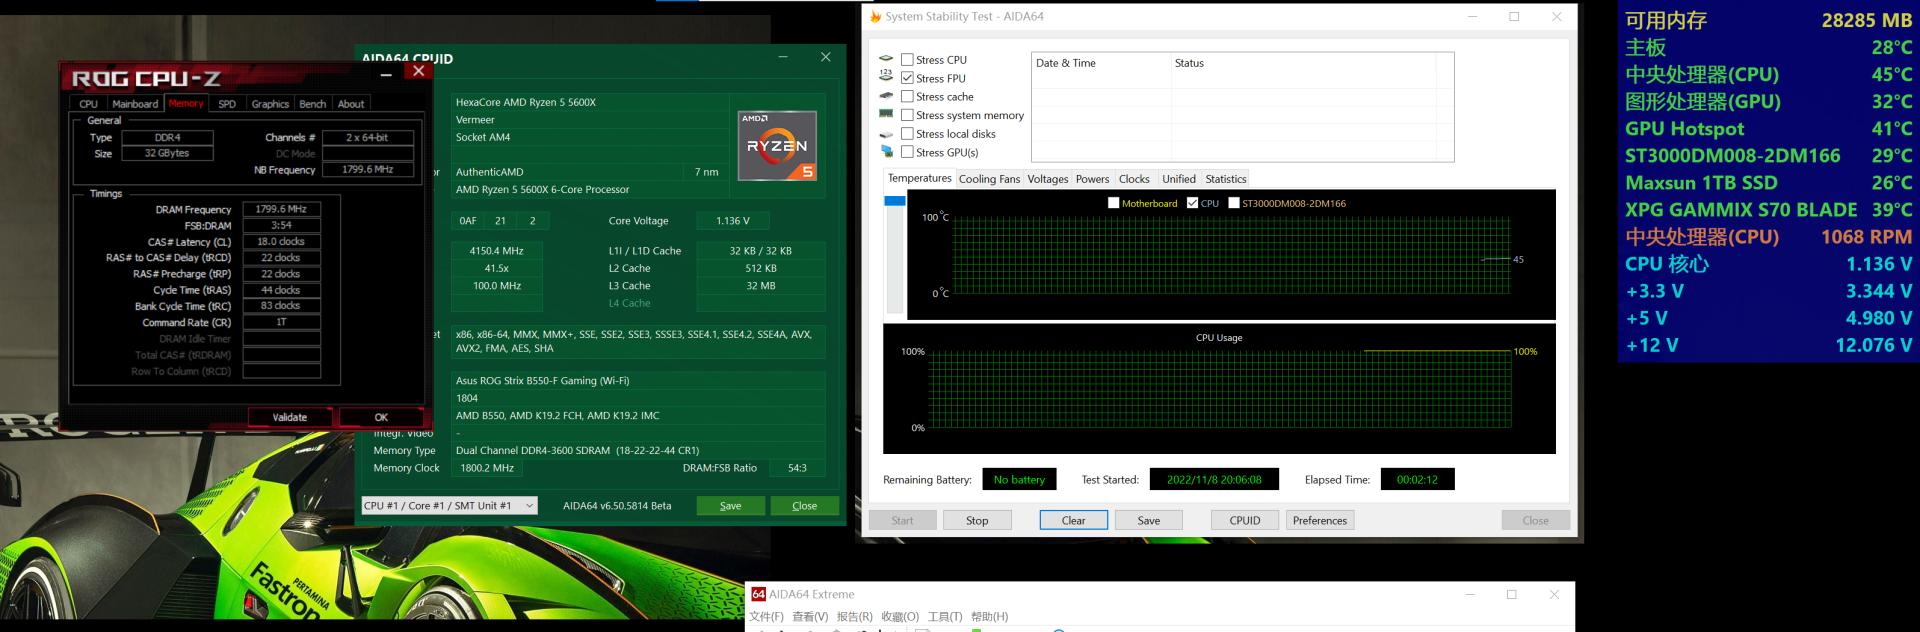Click the disk drive icon beside Stress local disks
The height and width of the screenshot is (632, 1920).
(886, 134)
